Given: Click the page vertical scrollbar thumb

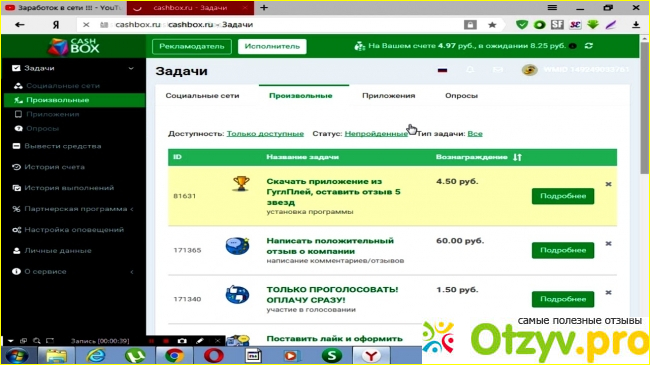Looking at the screenshot, I should click(x=645, y=108).
